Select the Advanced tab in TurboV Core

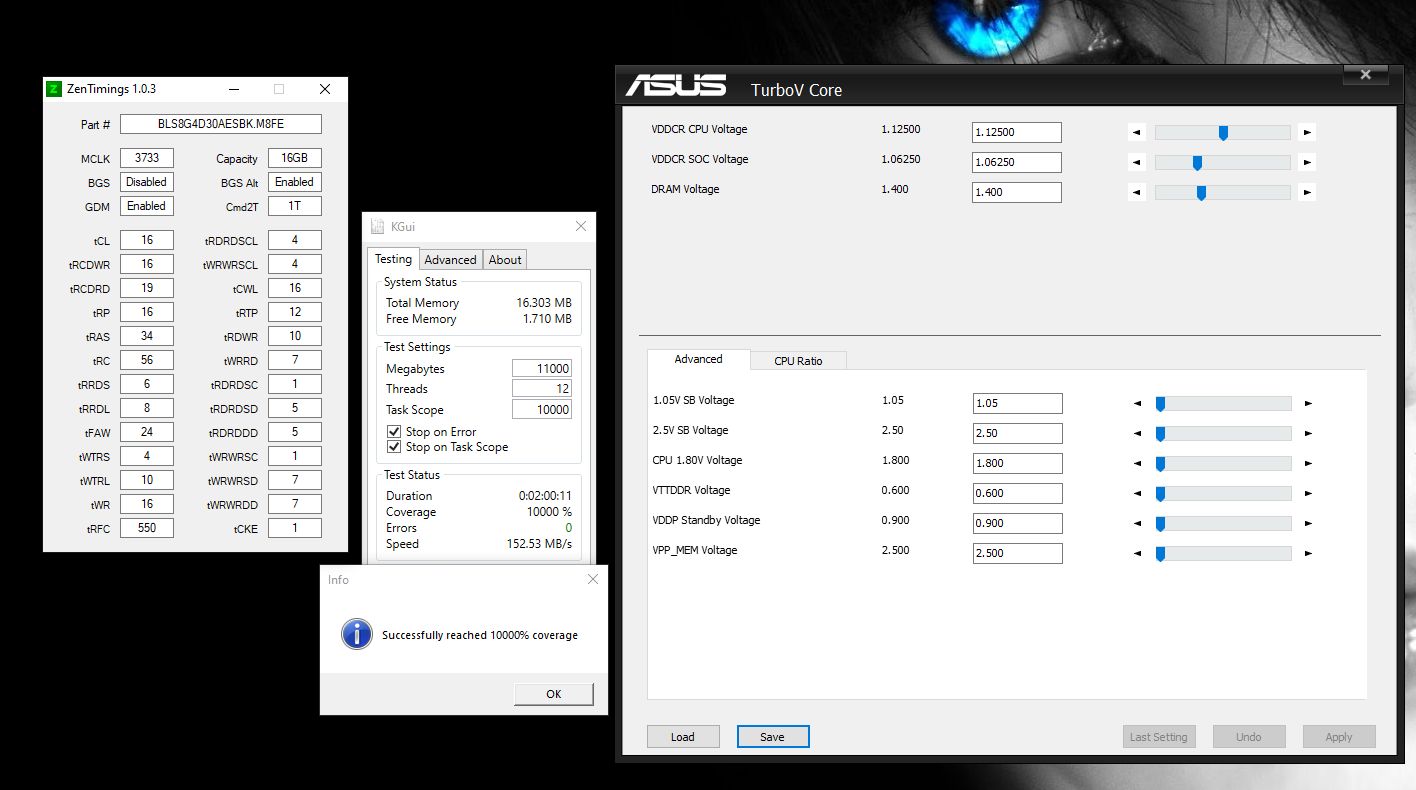click(x=698, y=359)
